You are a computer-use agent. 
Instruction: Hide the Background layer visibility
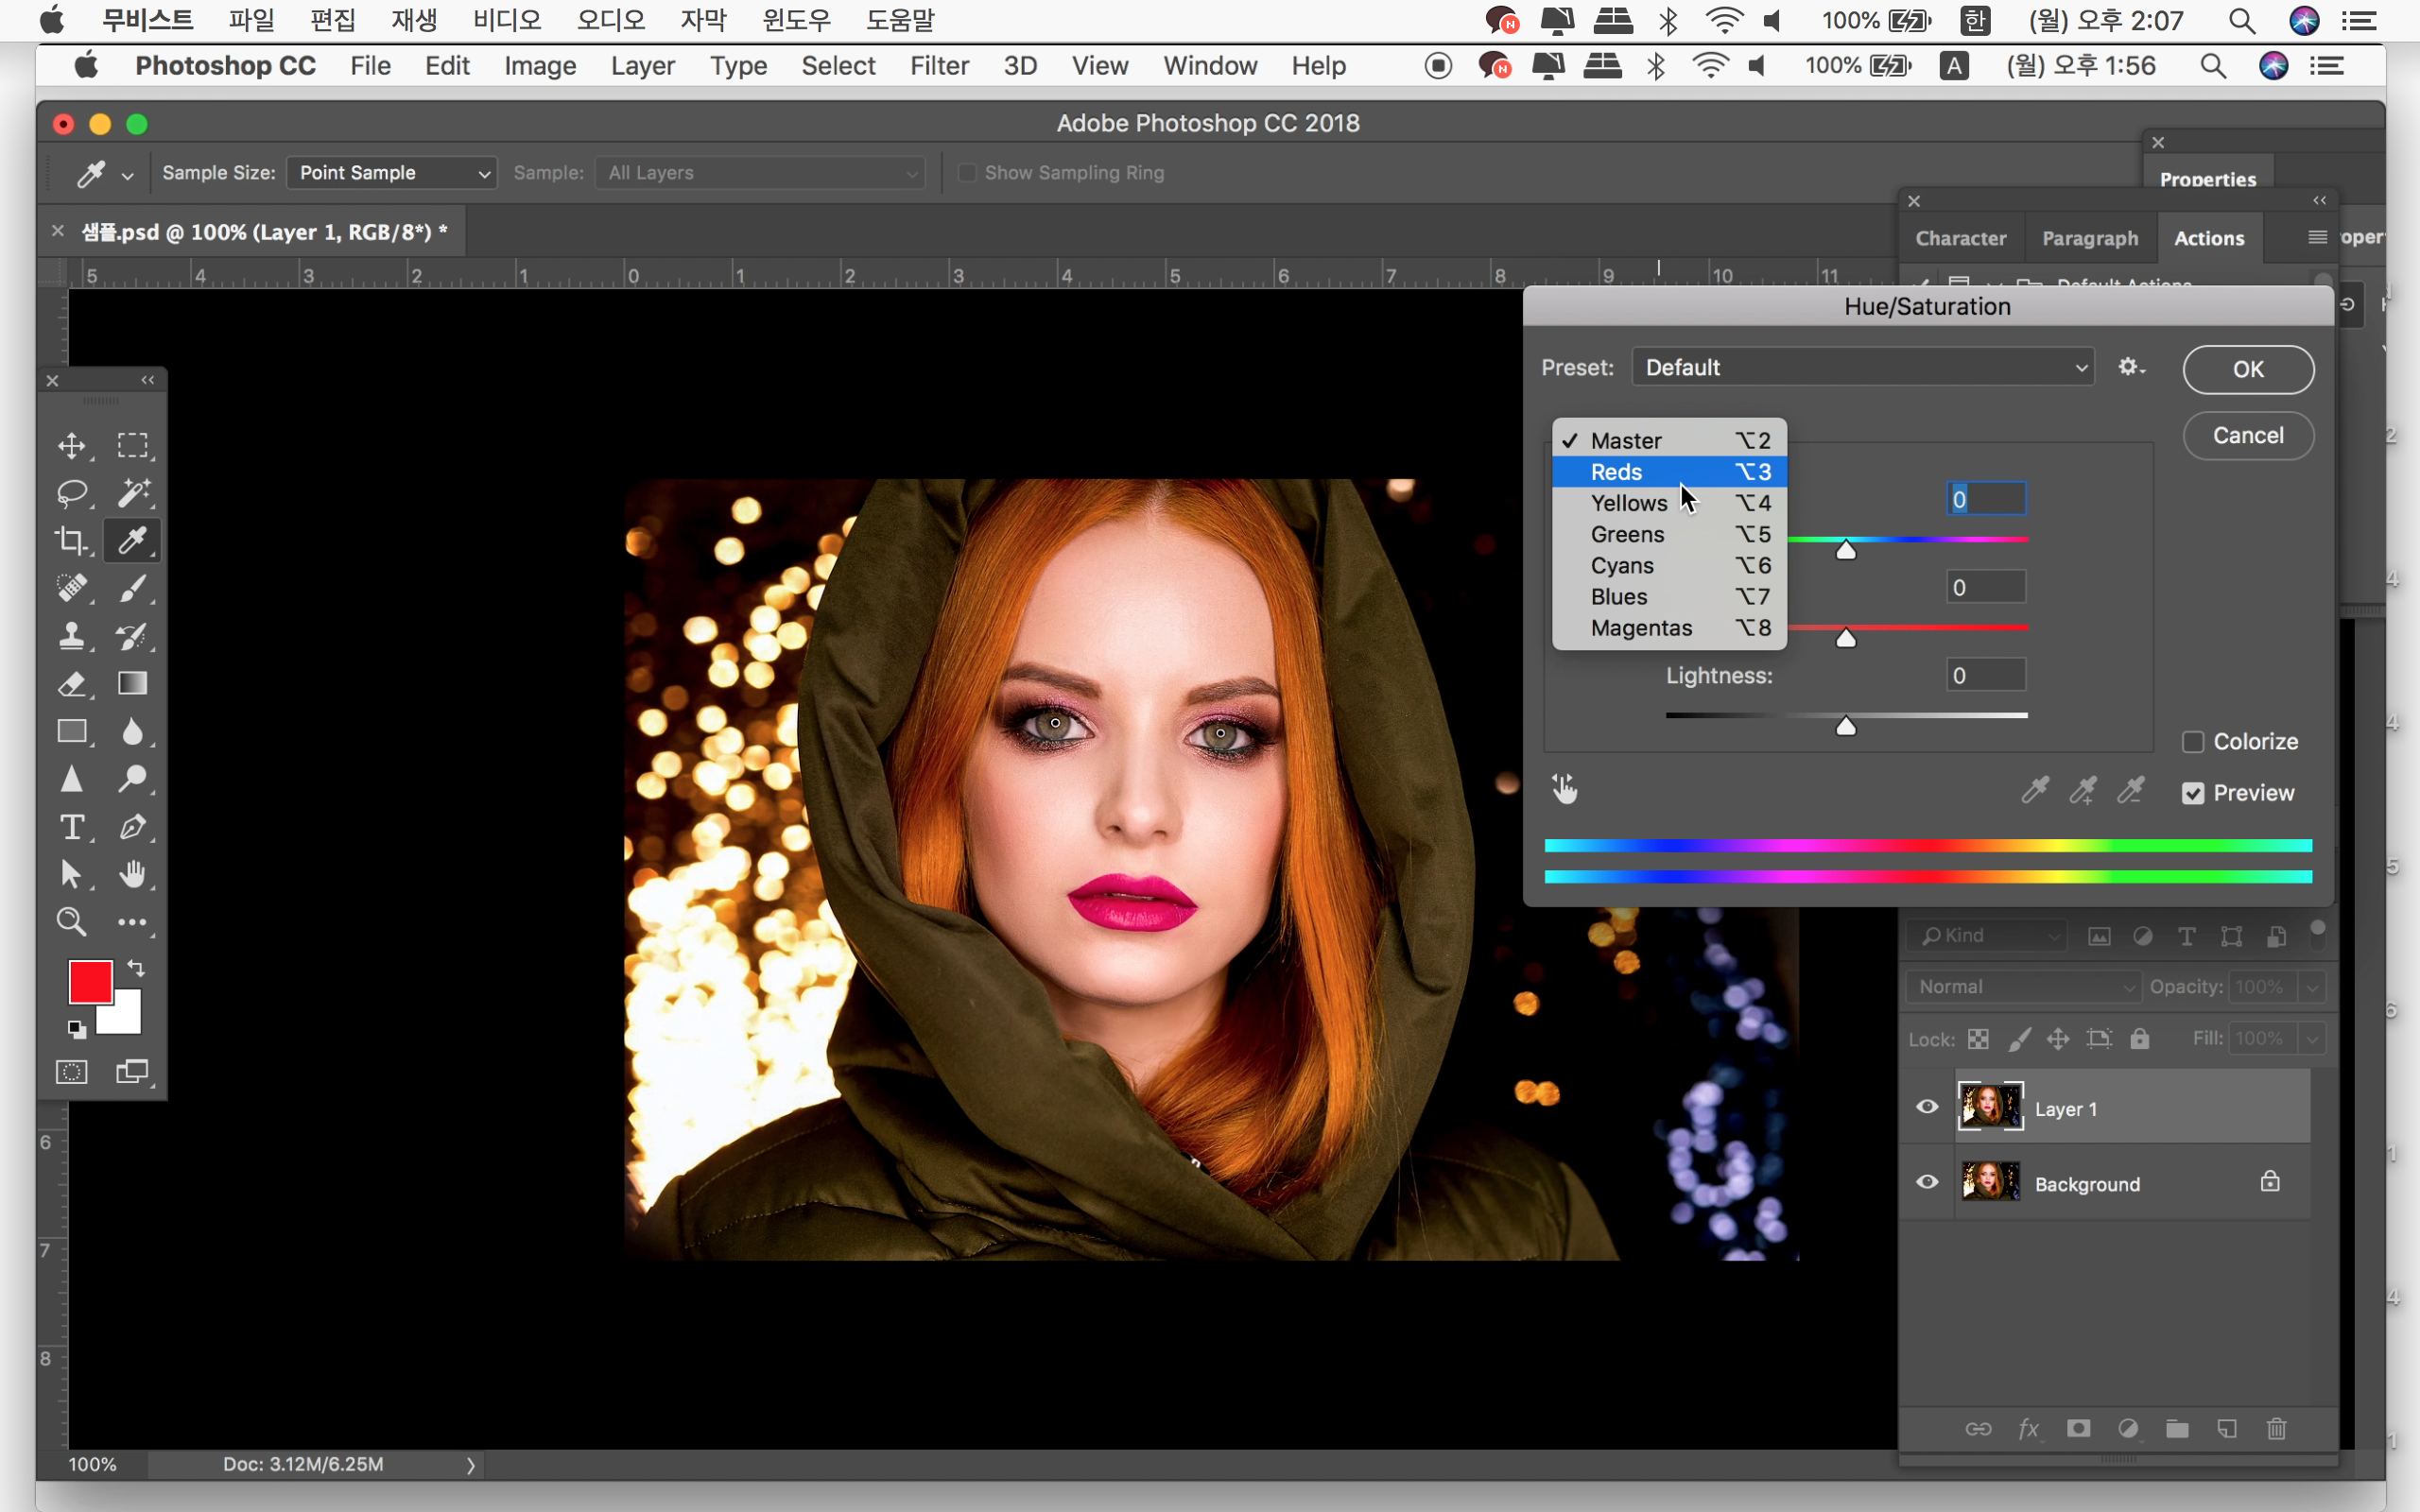1927,1183
